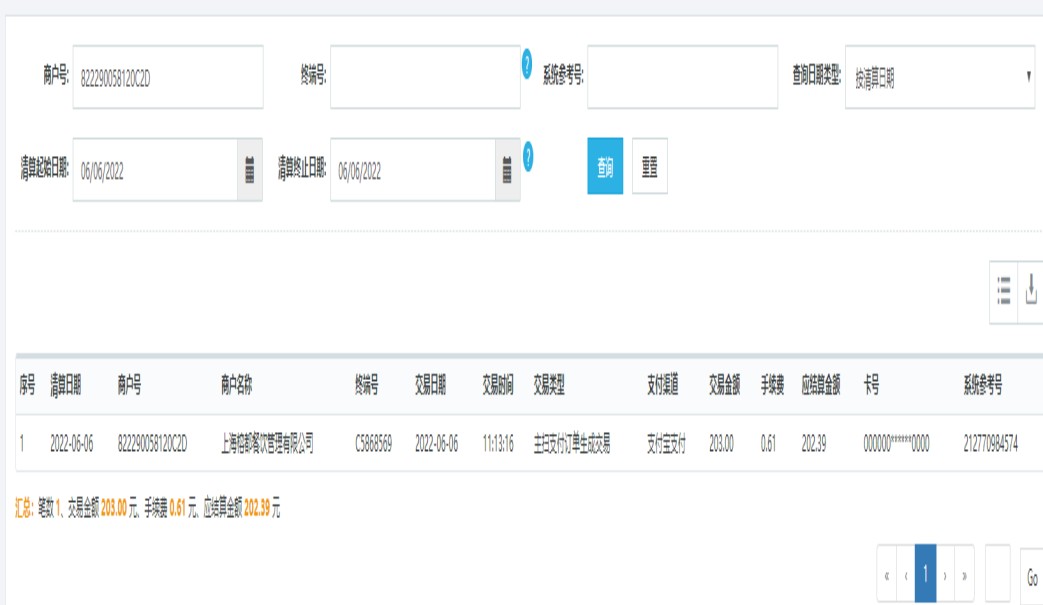
Task: Click the 查询 search button
Action: (x=605, y=166)
